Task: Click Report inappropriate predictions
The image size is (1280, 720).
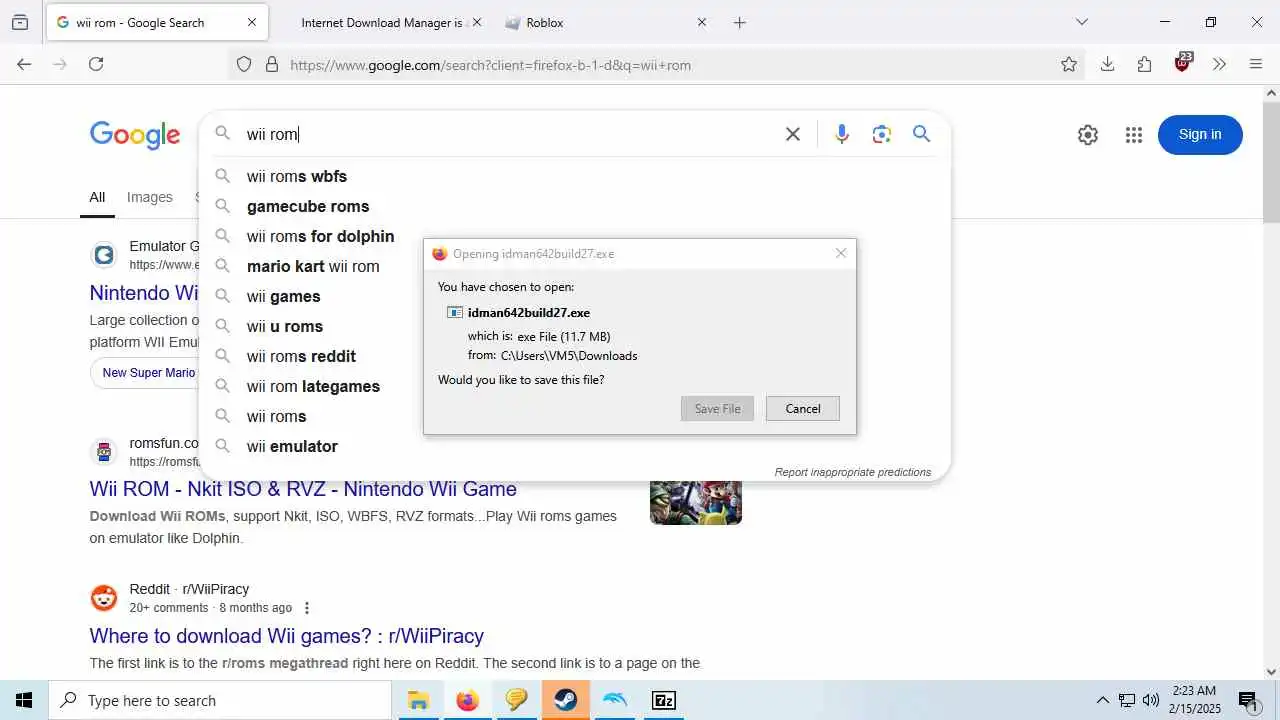Action: click(x=853, y=472)
